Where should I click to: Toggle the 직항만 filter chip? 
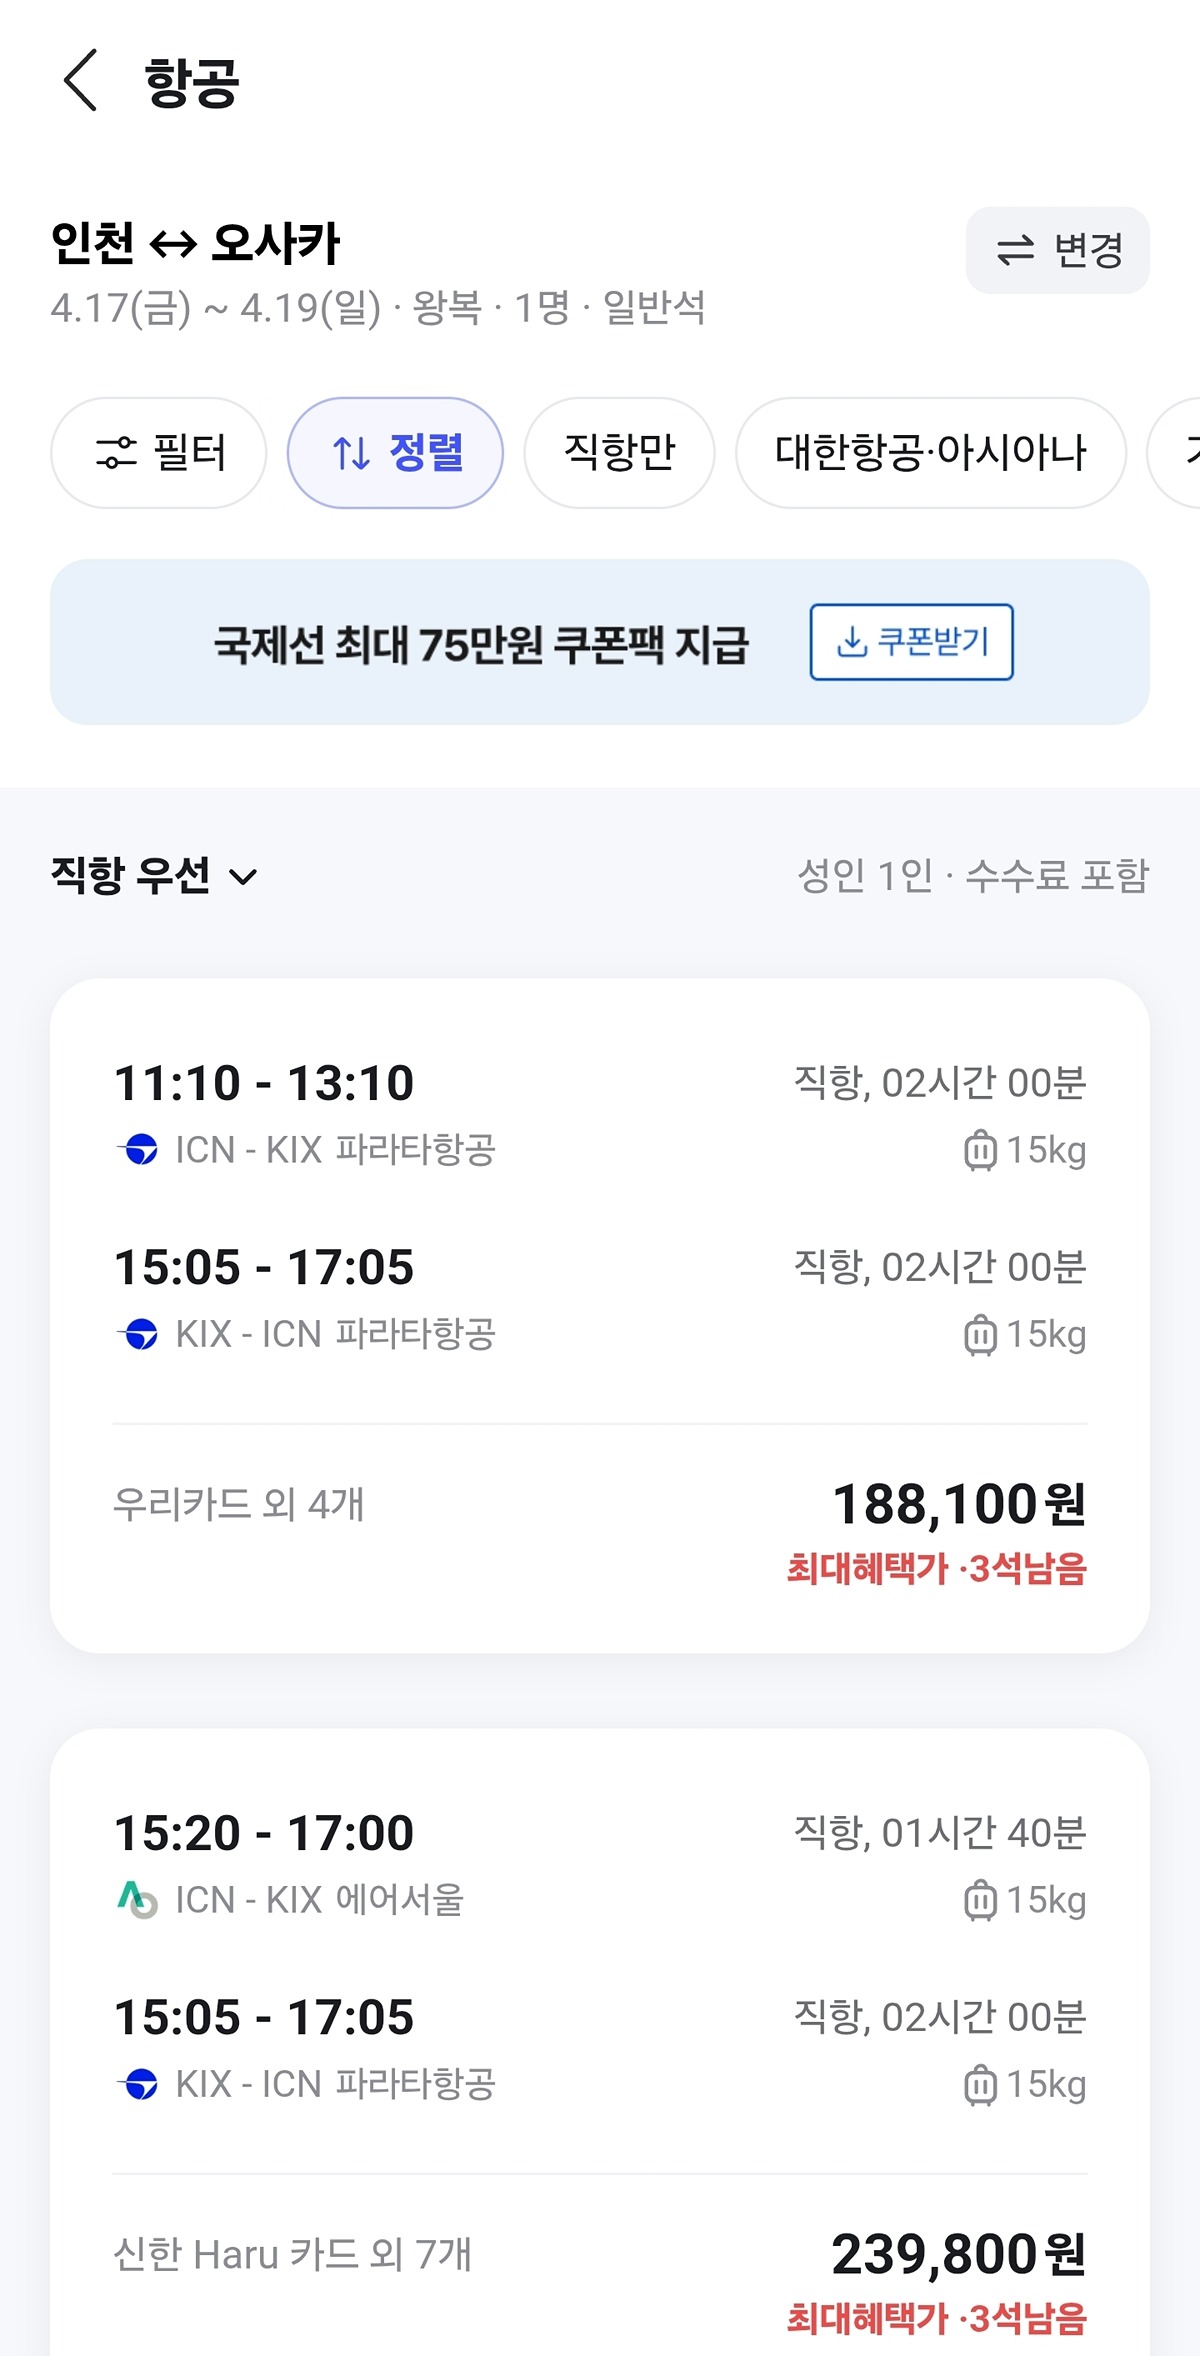pyautogui.click(x=620, y=453)
